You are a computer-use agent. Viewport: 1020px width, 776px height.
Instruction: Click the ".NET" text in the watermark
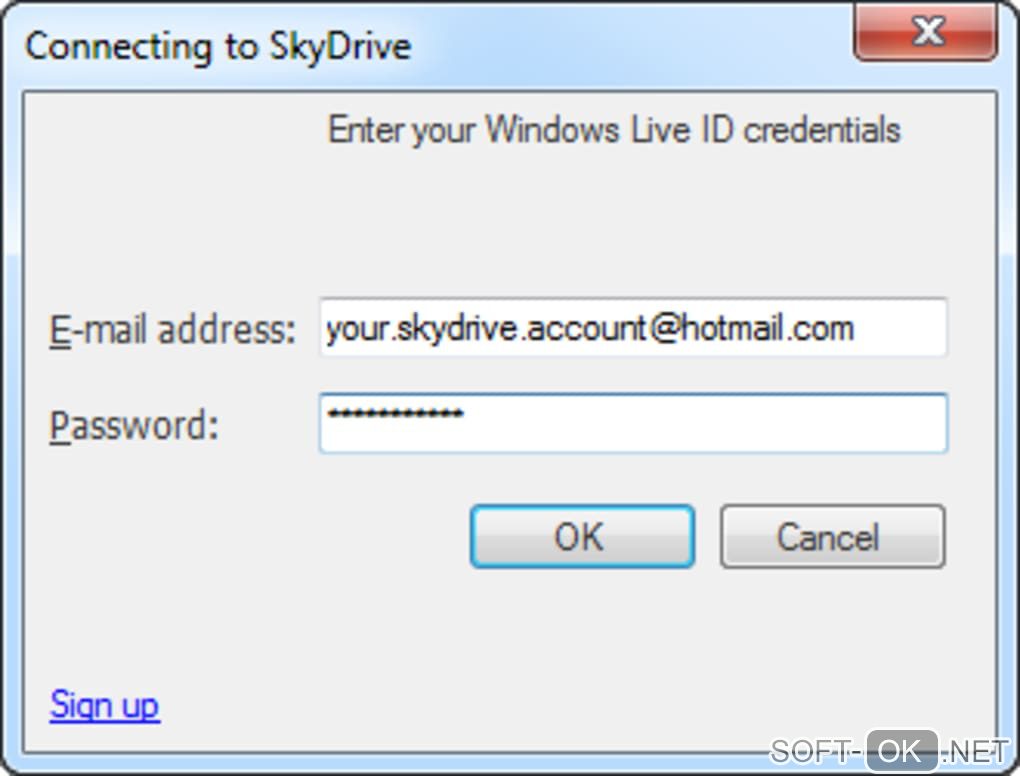pyautogui.click(x=976, y=751)
